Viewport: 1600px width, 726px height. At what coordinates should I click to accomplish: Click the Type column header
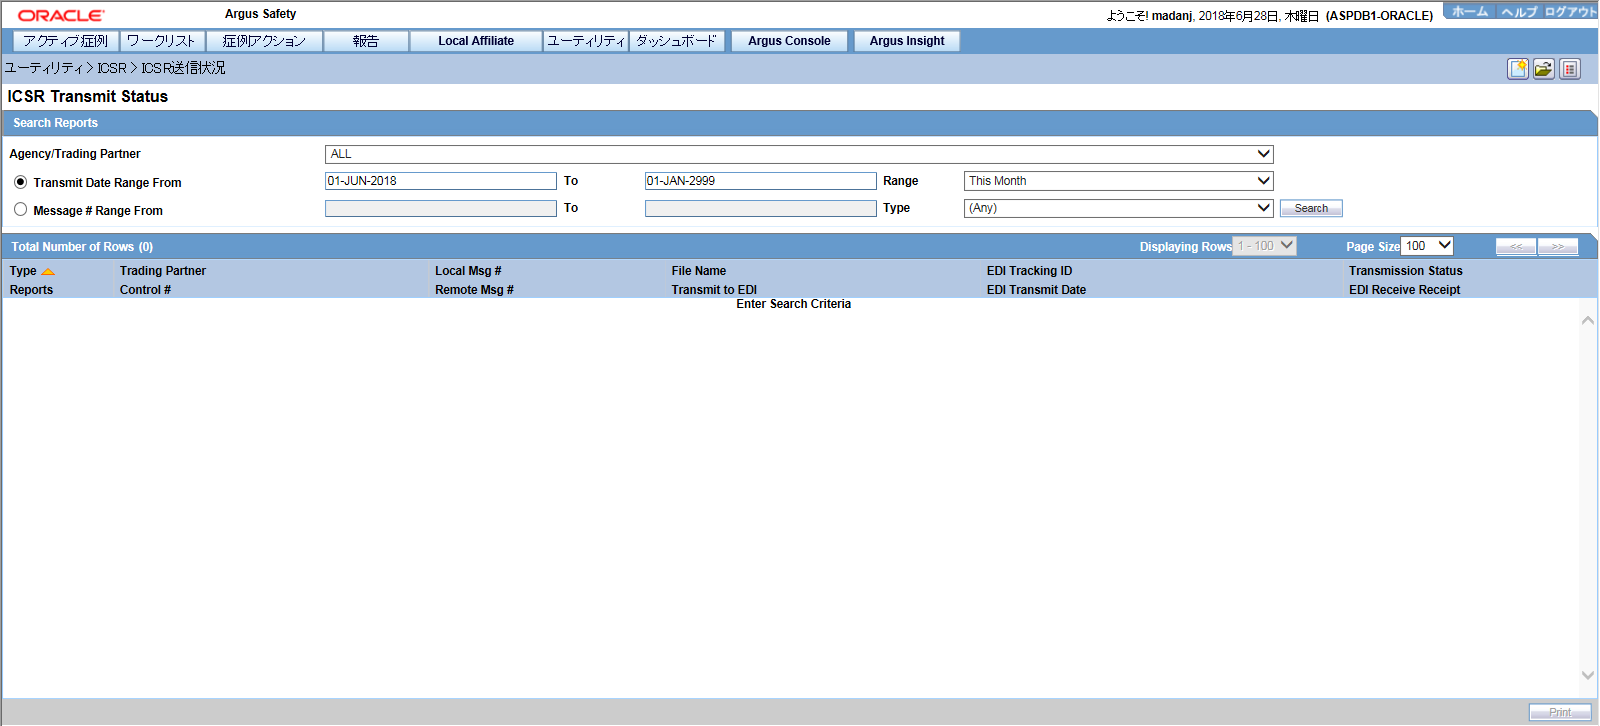pyautogui.click(x=23, y=271)
